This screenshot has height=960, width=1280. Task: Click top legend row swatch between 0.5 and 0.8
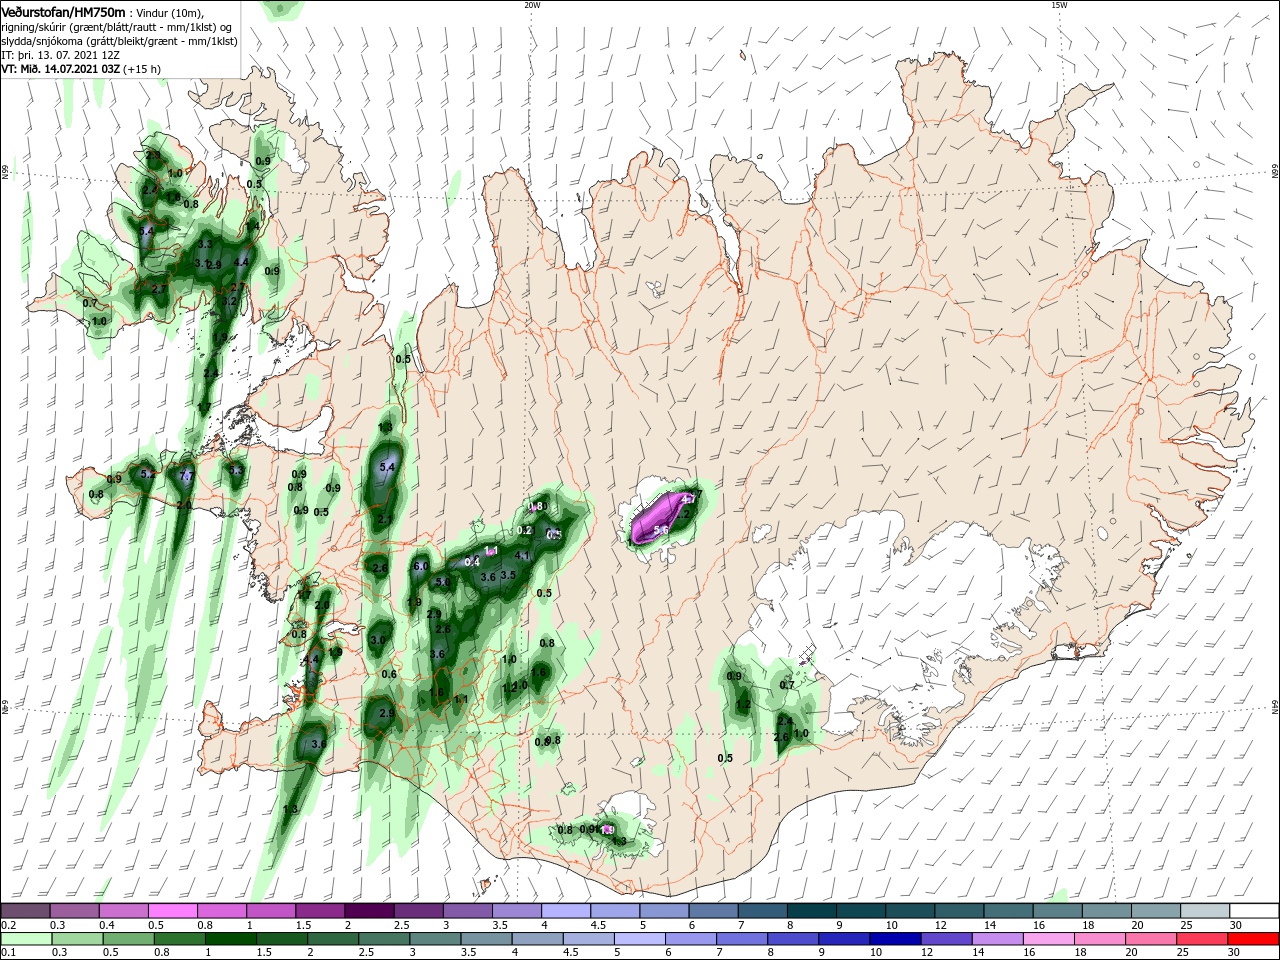(x=172, y=911)
